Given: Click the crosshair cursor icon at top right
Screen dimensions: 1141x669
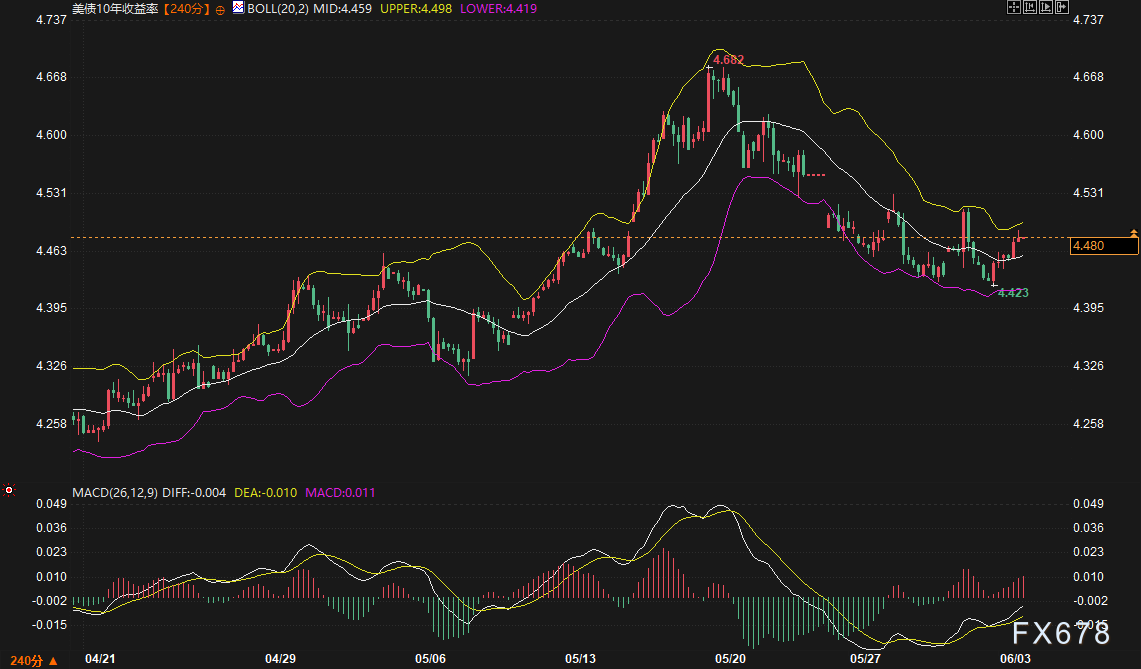Looking at the screenshot, I should (x=1014, y=7).
